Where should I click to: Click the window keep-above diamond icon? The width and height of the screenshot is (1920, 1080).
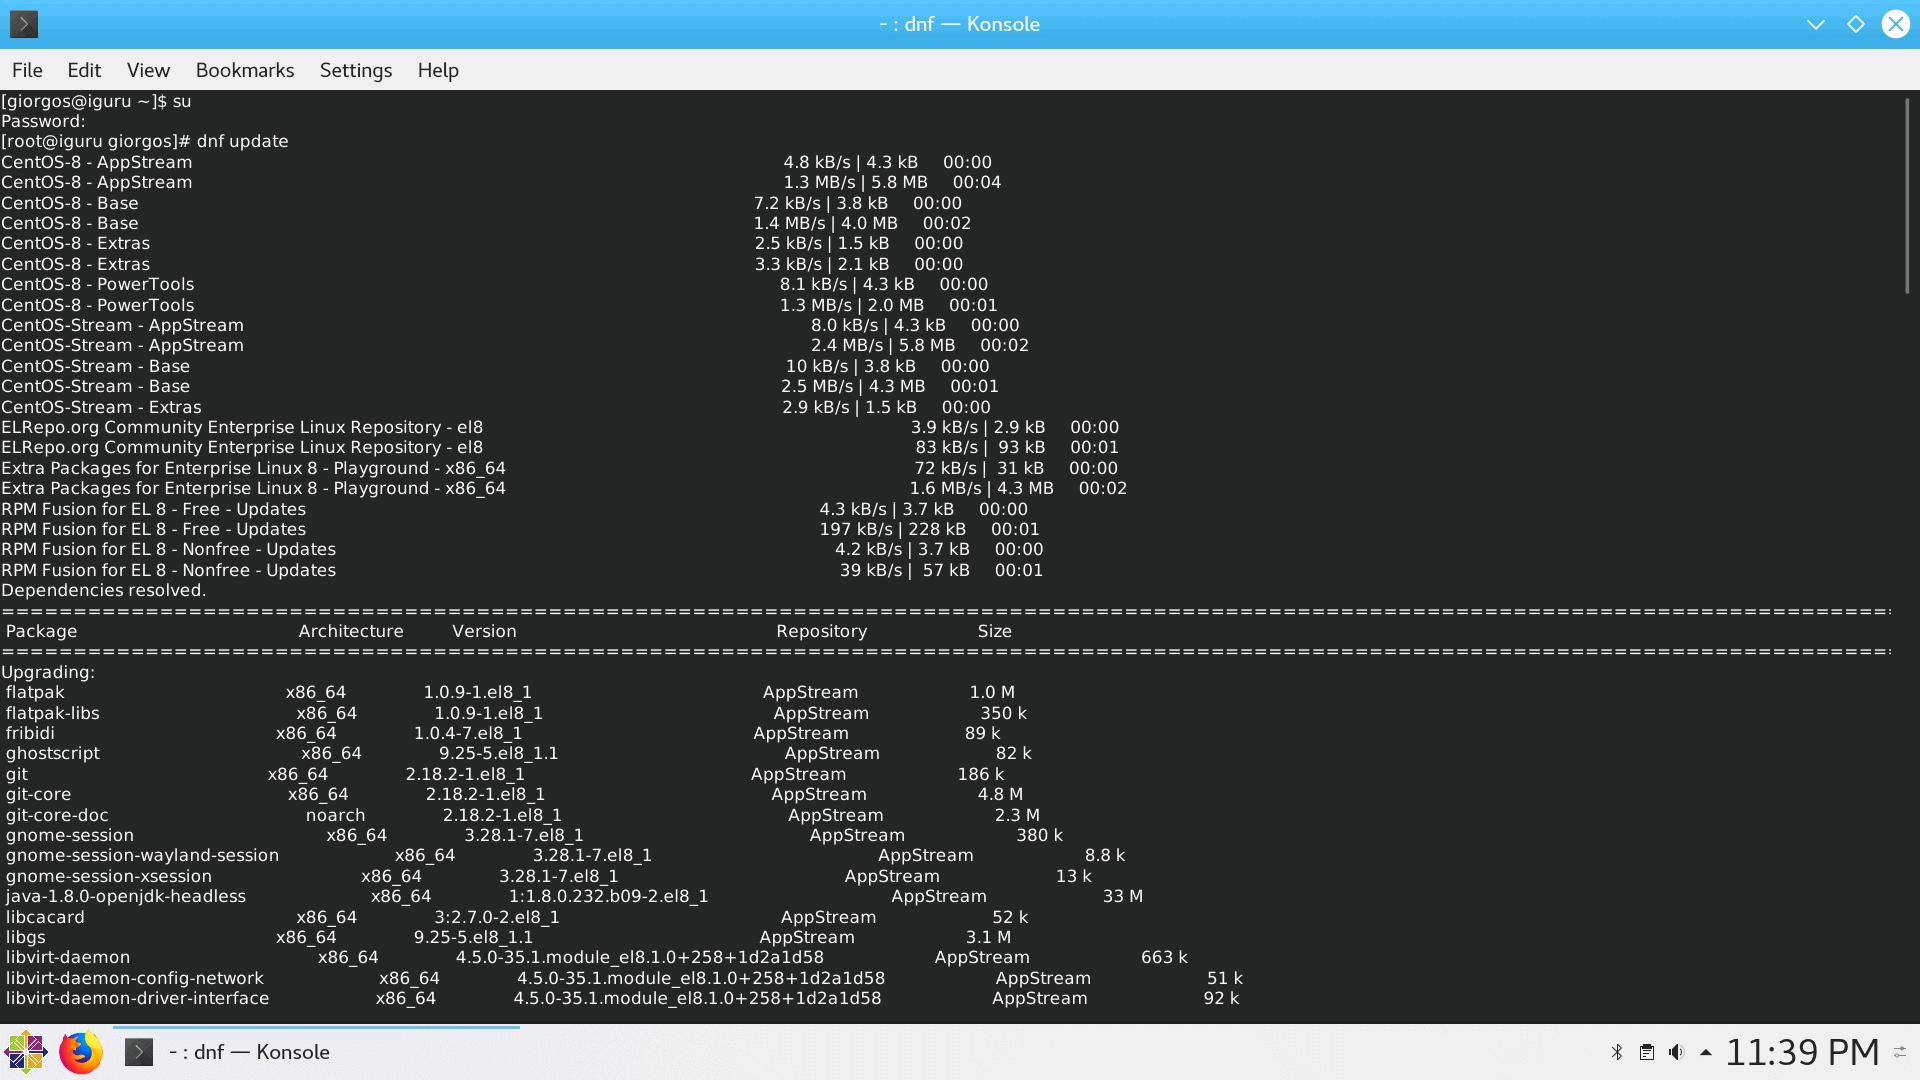point(1856,24)
